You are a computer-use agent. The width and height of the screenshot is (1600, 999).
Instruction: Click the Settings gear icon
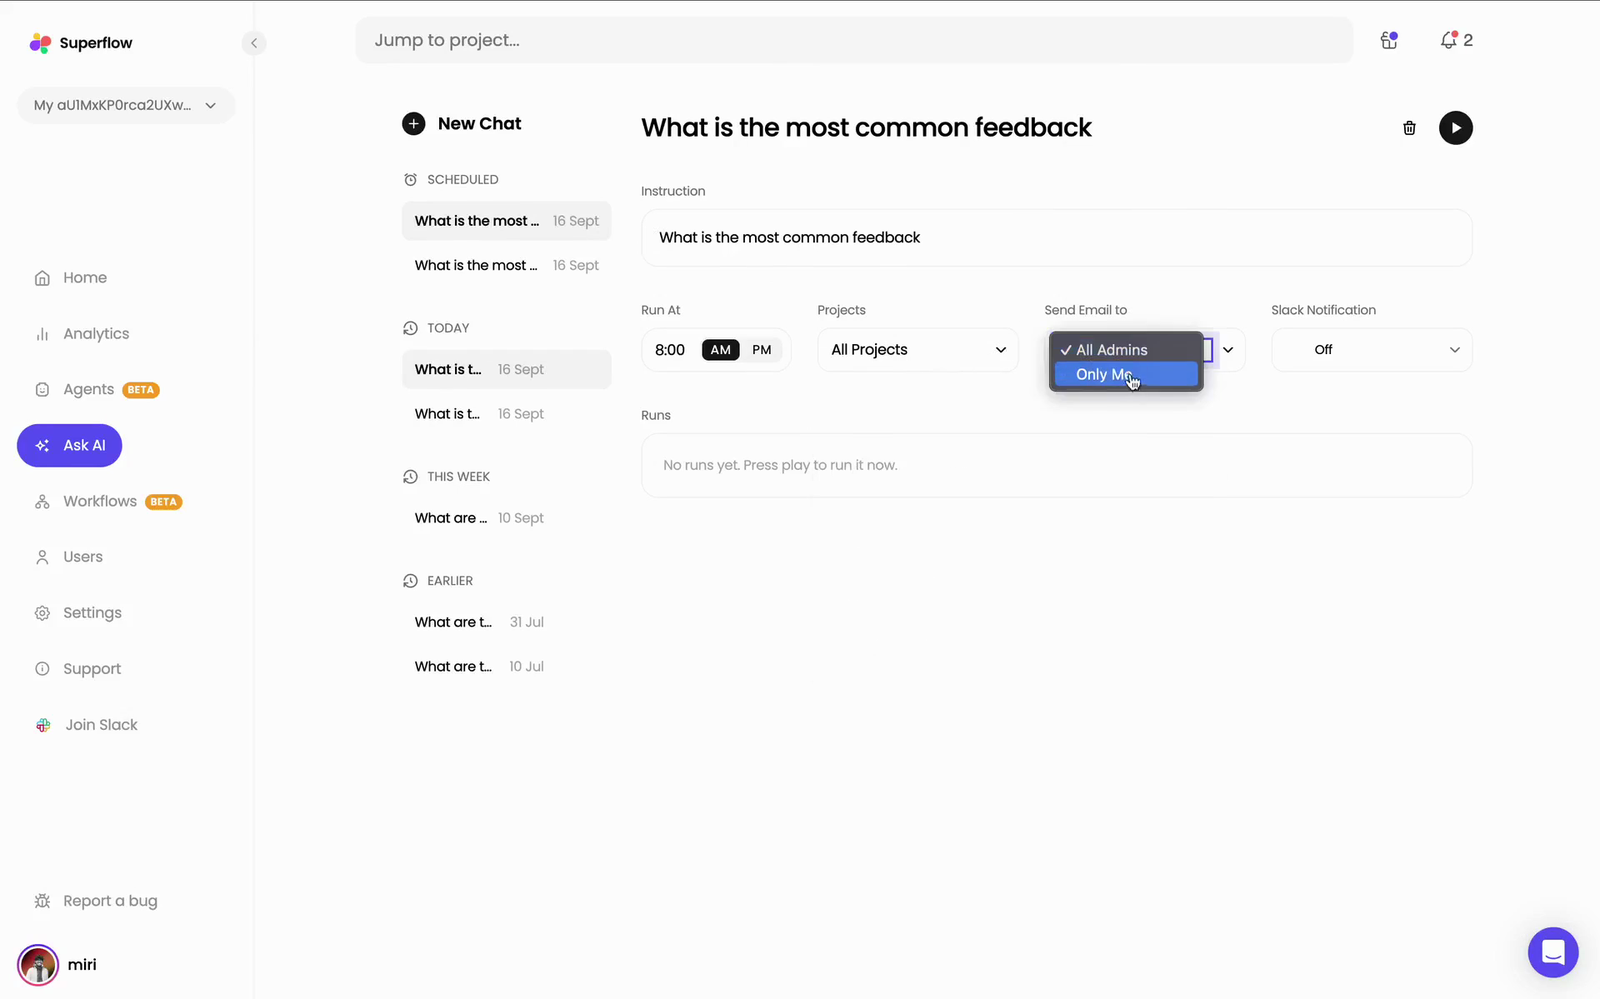pyautogui.click(x=42, y=613)
